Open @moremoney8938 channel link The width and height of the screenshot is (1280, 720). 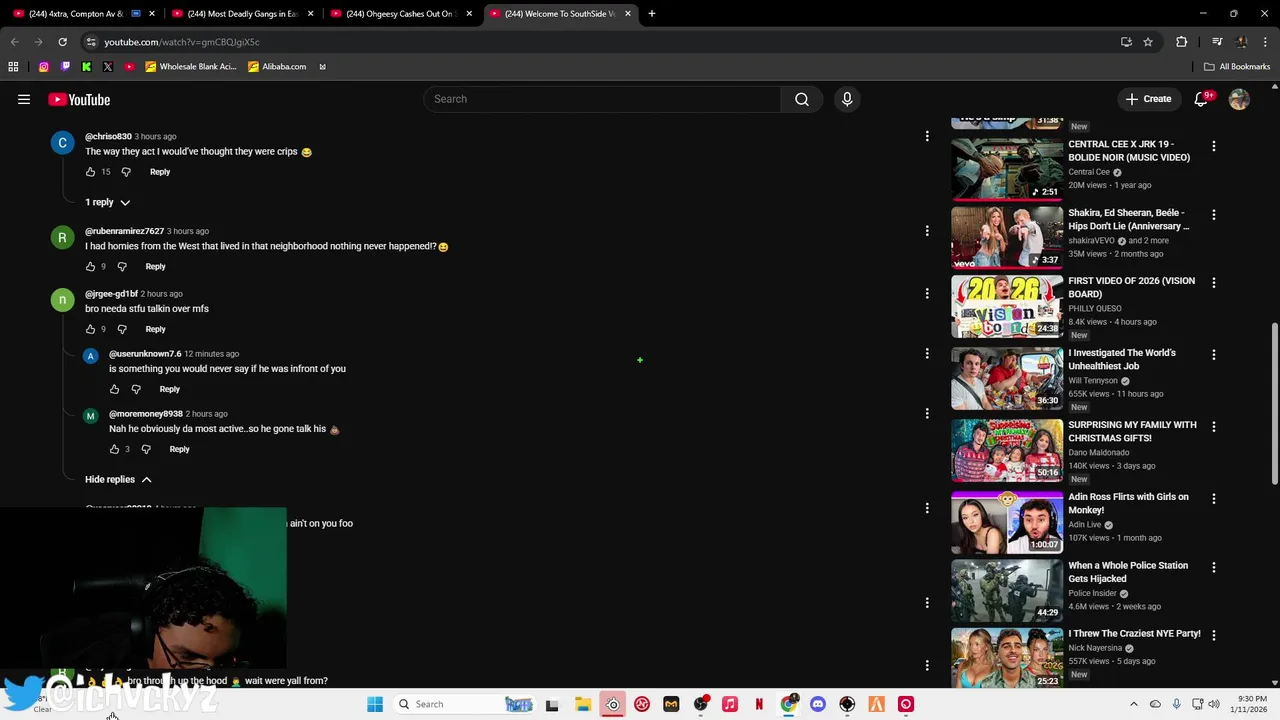[x=146, y=414]
